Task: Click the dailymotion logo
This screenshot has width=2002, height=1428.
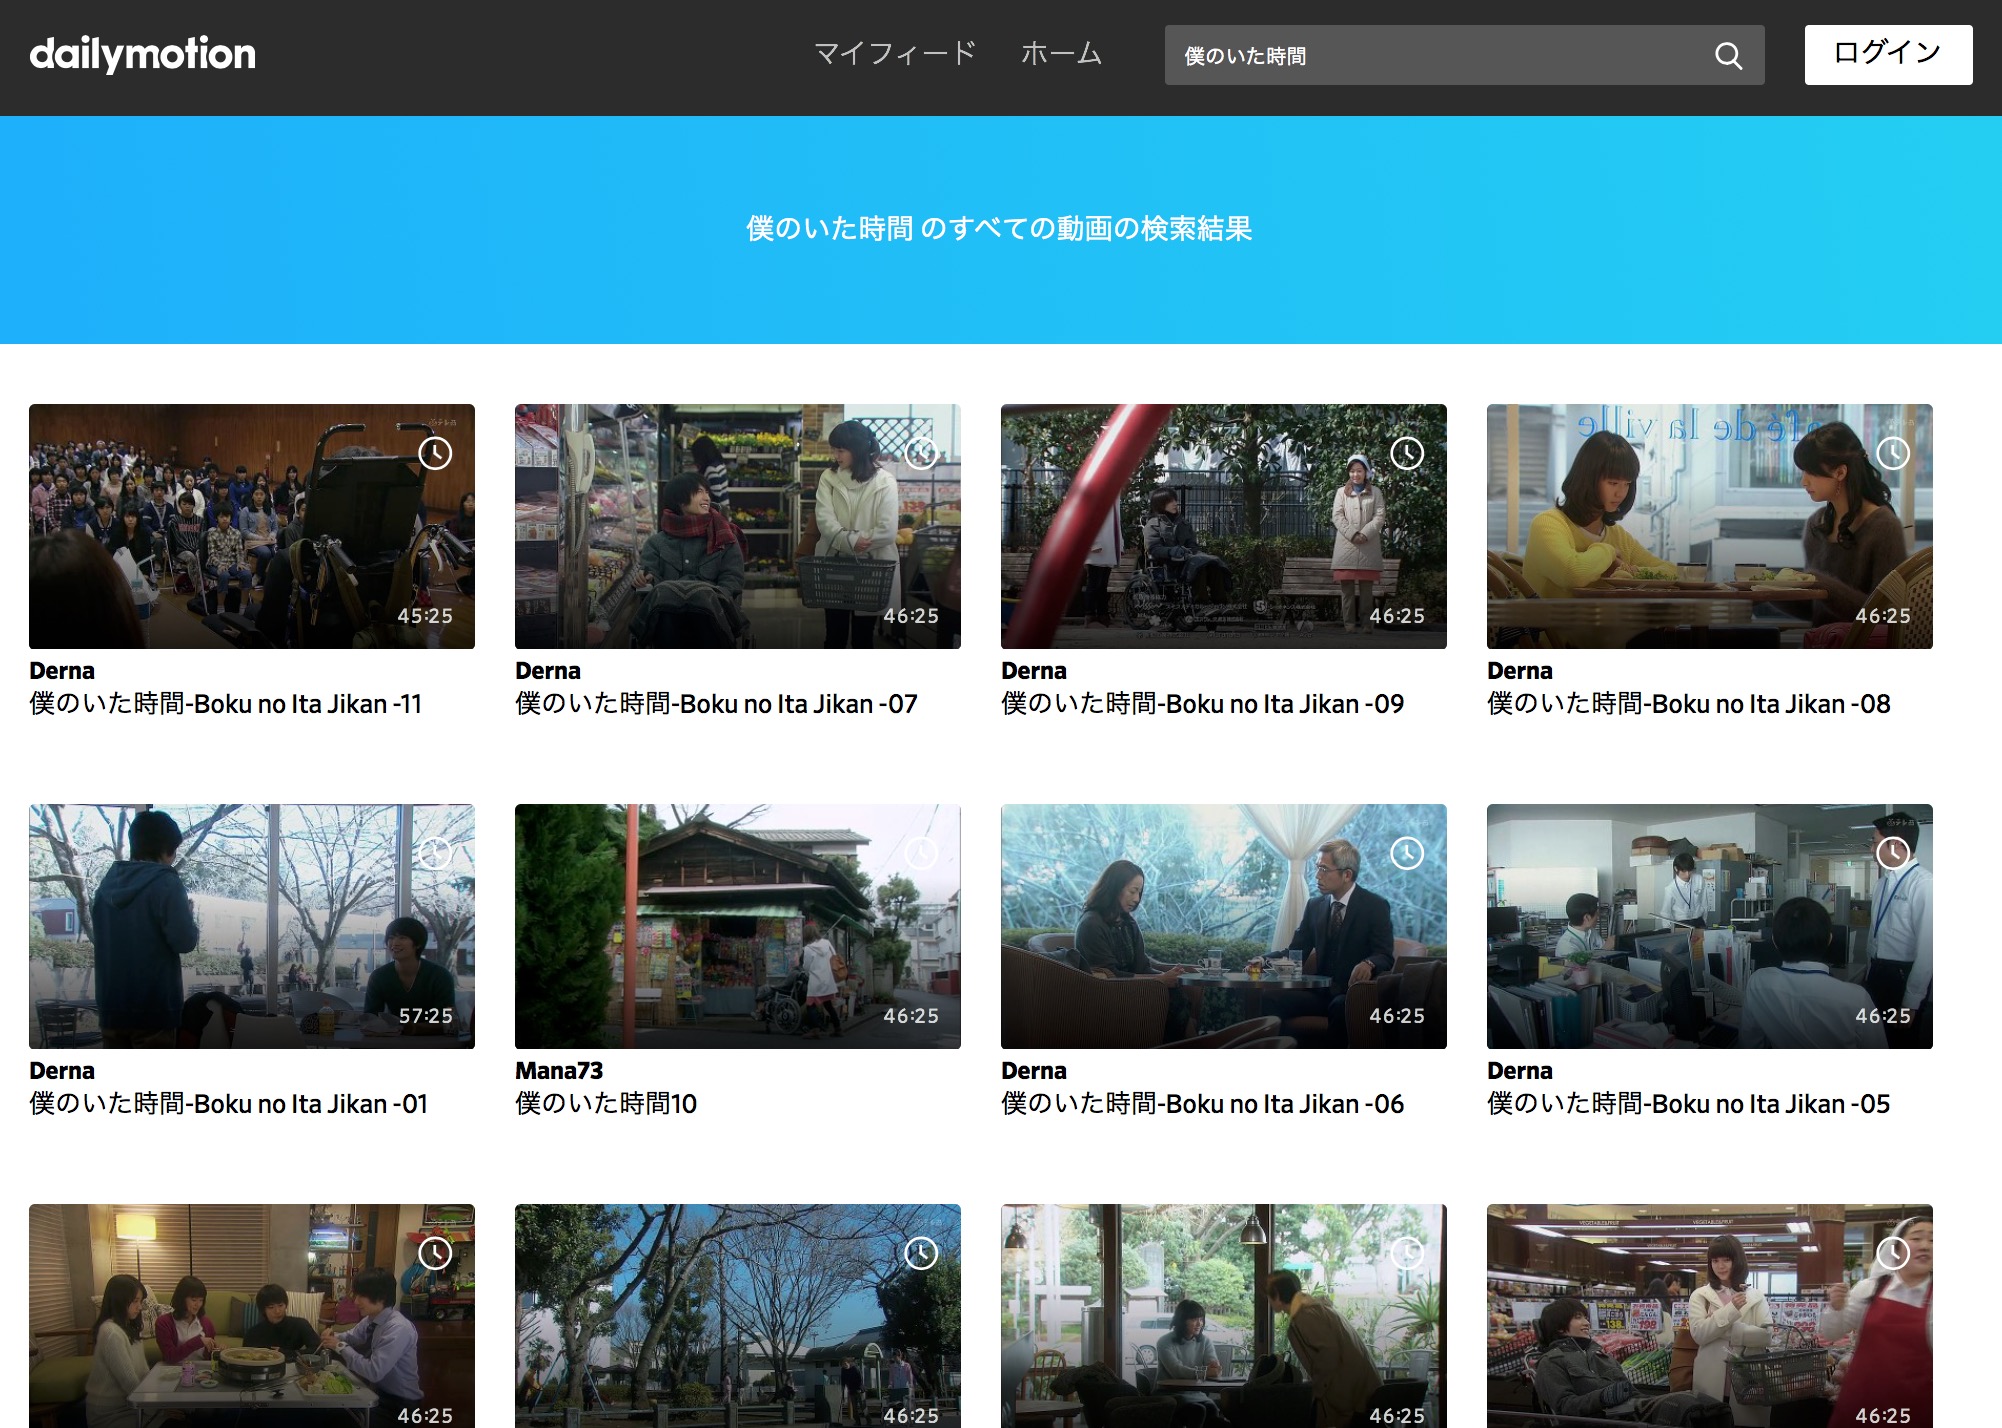Action: [x=143, y=54]
